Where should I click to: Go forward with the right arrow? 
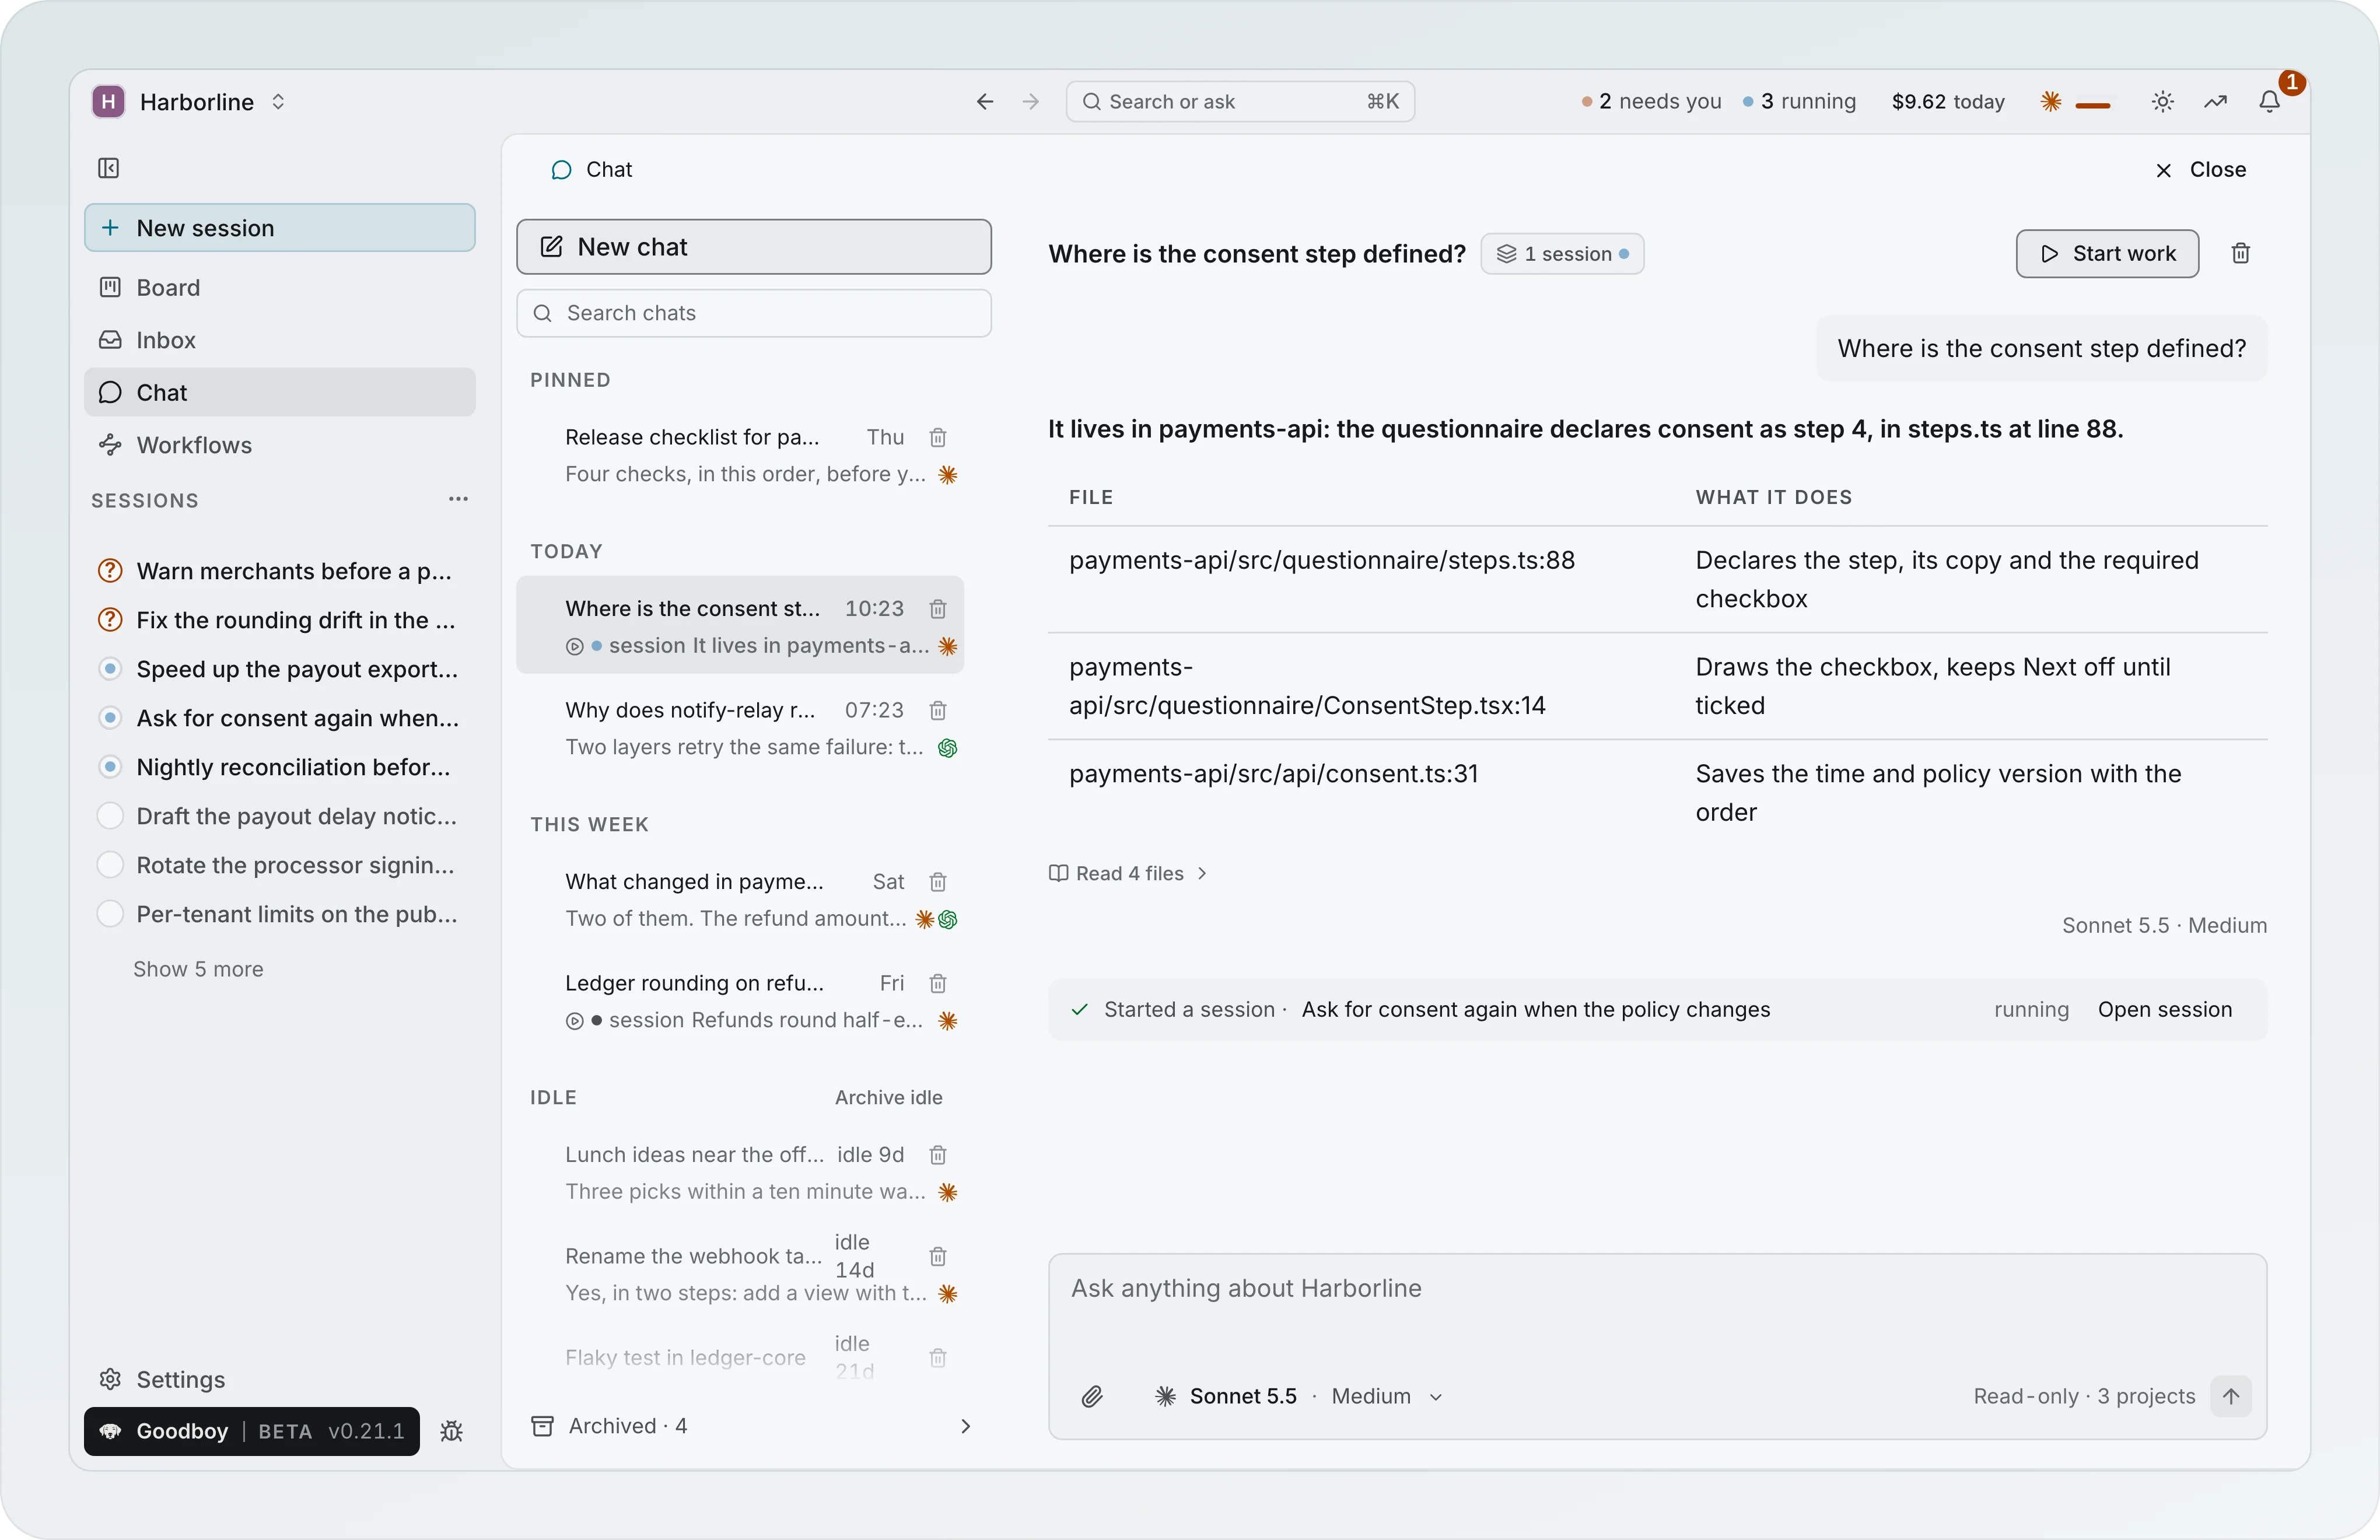point(1031,102)
